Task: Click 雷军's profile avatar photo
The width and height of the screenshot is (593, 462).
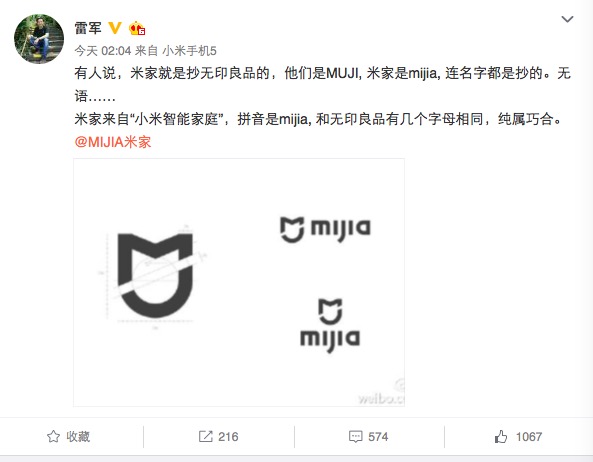Action: click(39, 39)
